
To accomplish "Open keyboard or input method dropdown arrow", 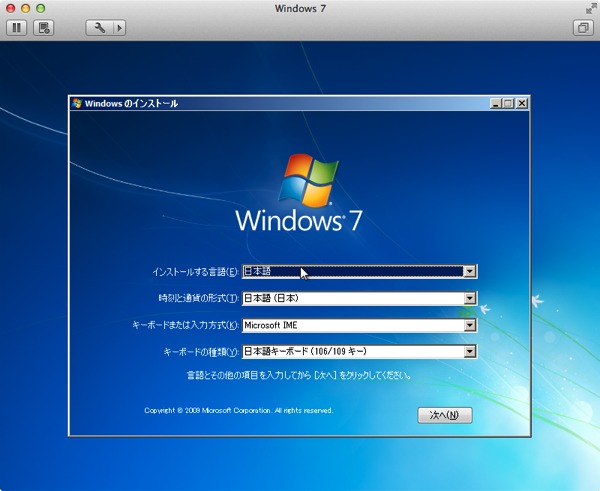I will pos(470,325).
